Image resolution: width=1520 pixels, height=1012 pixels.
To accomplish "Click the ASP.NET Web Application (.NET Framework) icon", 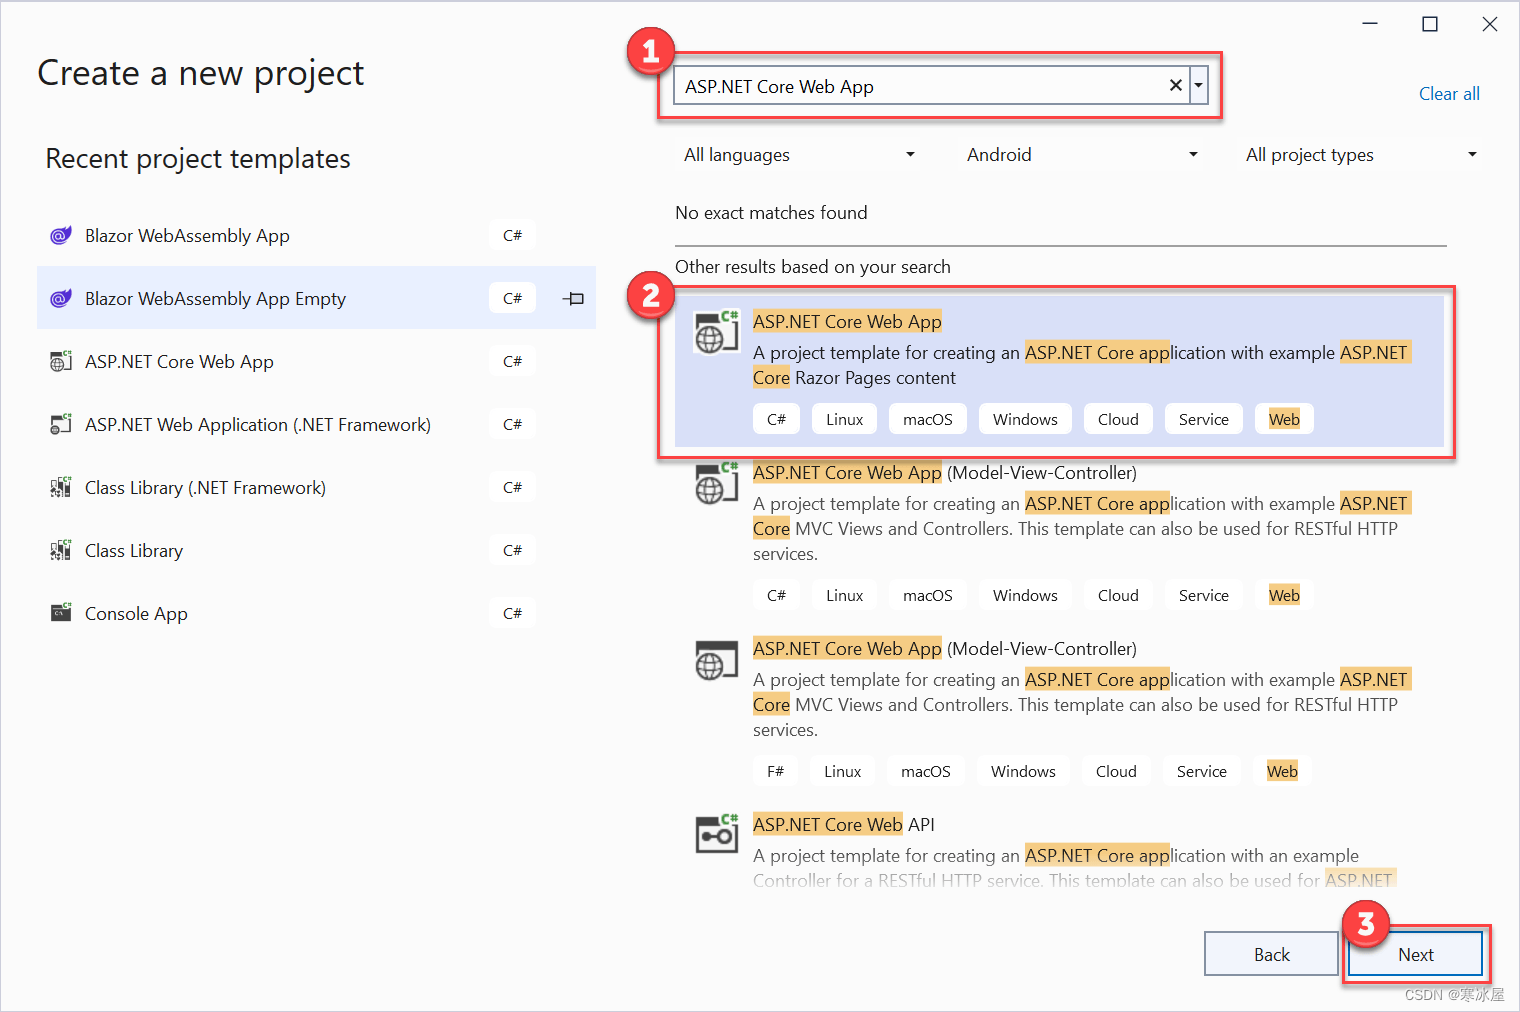I will pos(60,424).
